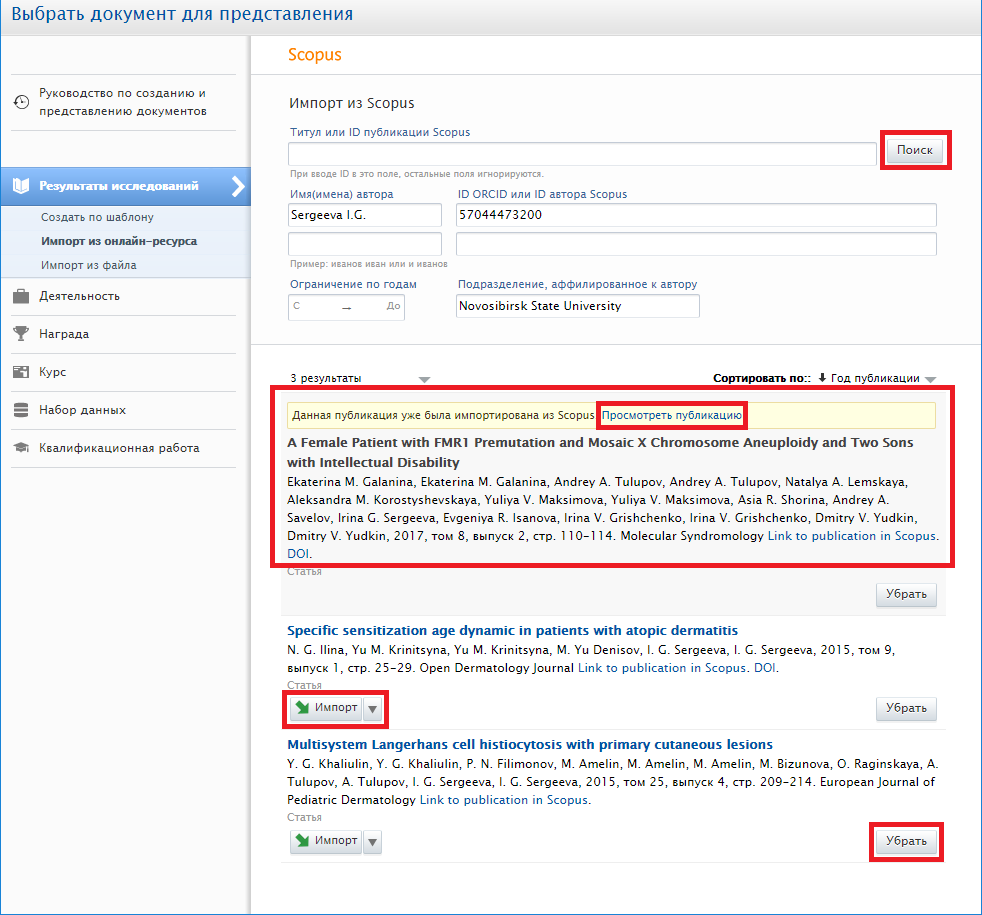982x915 pixels.
Task: Click the book icon for Результаты исследований
Action: pyautogui.click(x=21, y=186)
